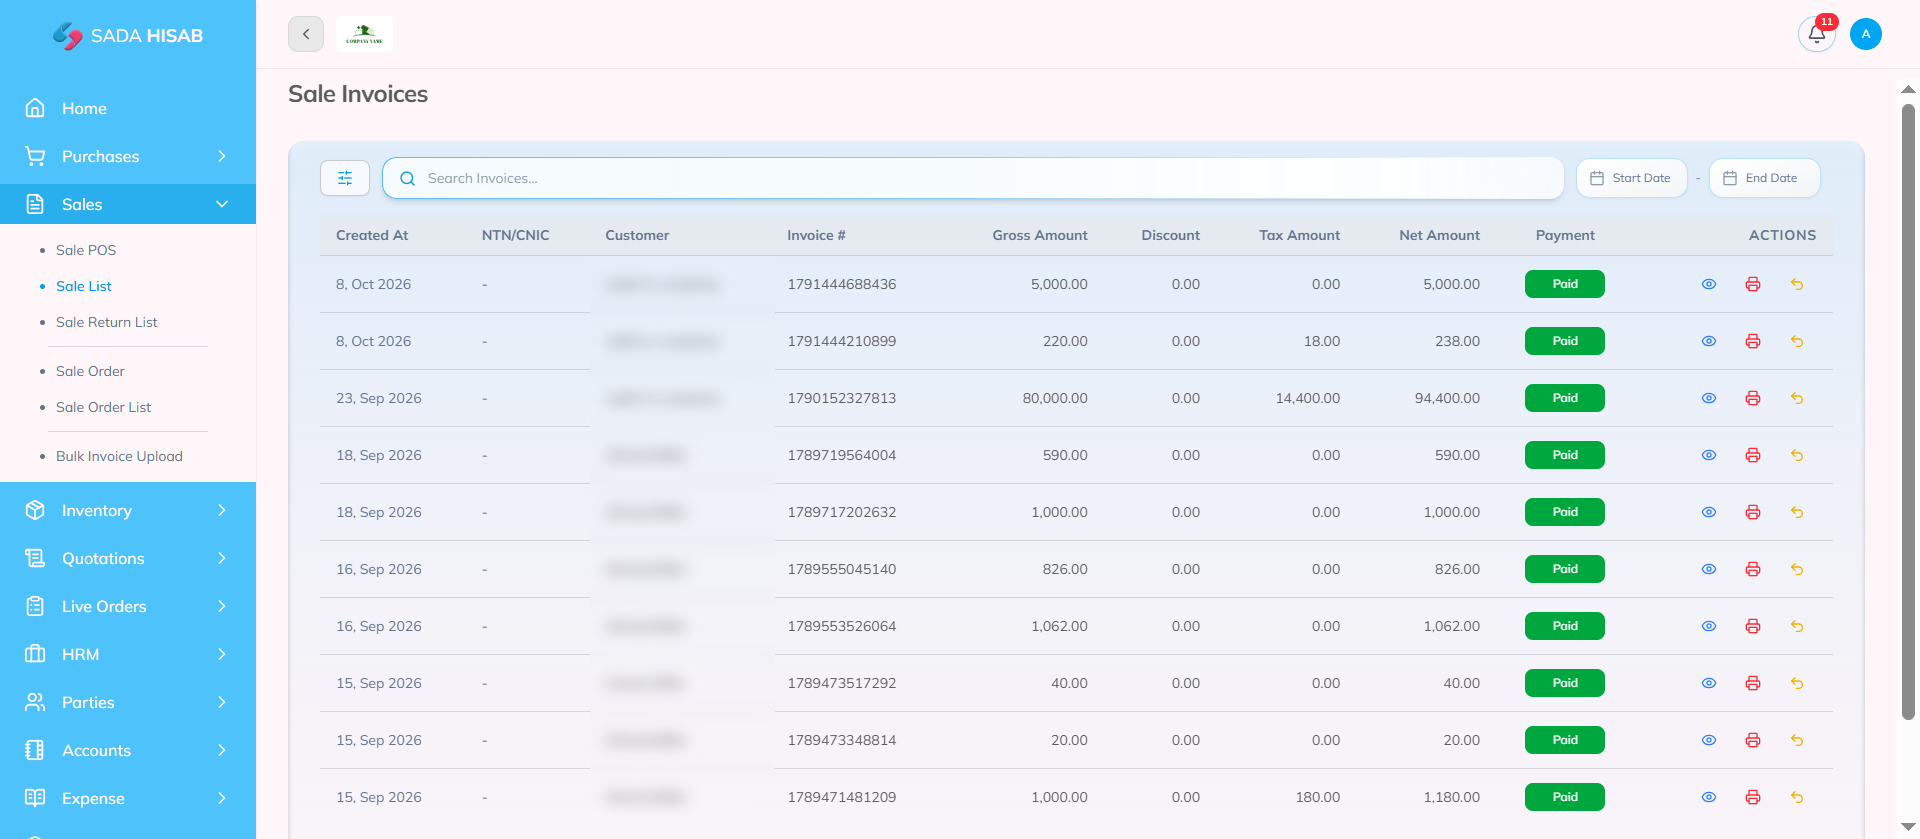The width and height of the screenshot is (1920, 839).
Task: View invoice 1789471481209 with the eye icon
Action: 1709,797
